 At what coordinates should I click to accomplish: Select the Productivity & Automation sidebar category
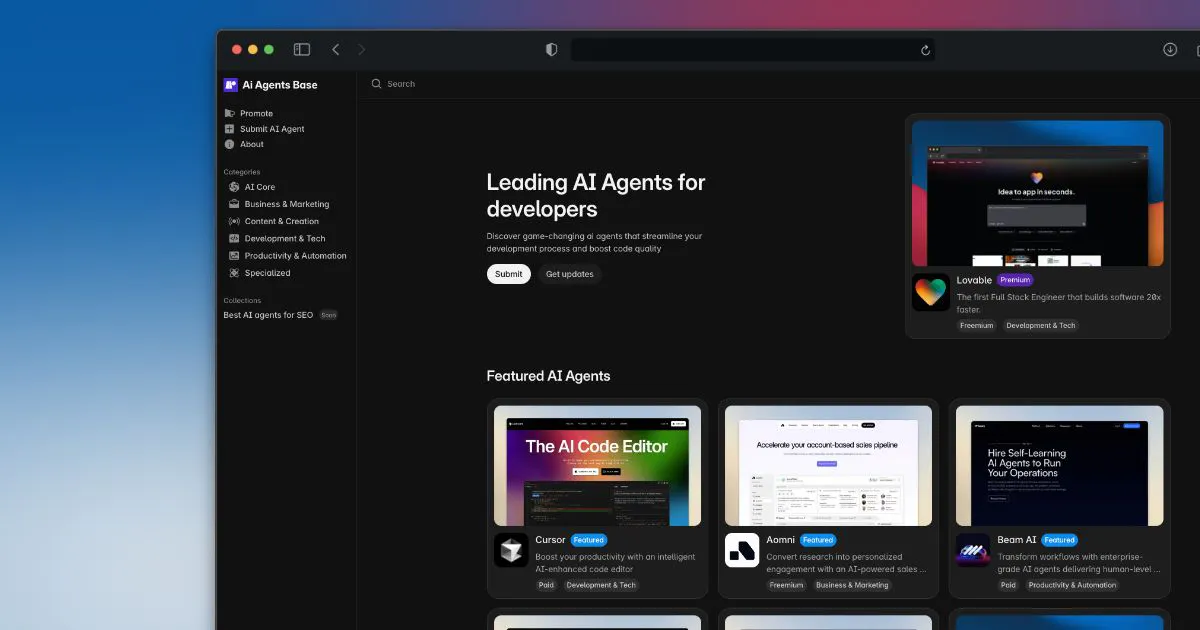click(296, 256)
